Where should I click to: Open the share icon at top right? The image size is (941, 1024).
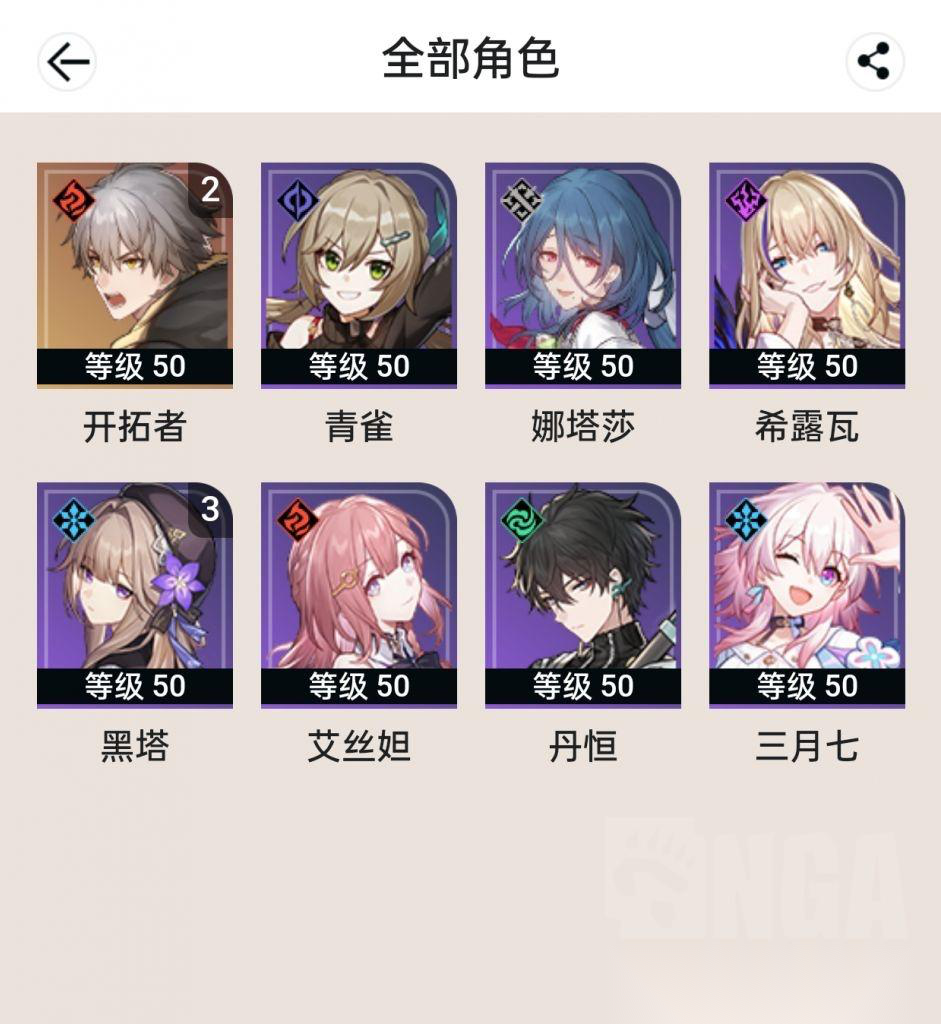tap(874, 62)
